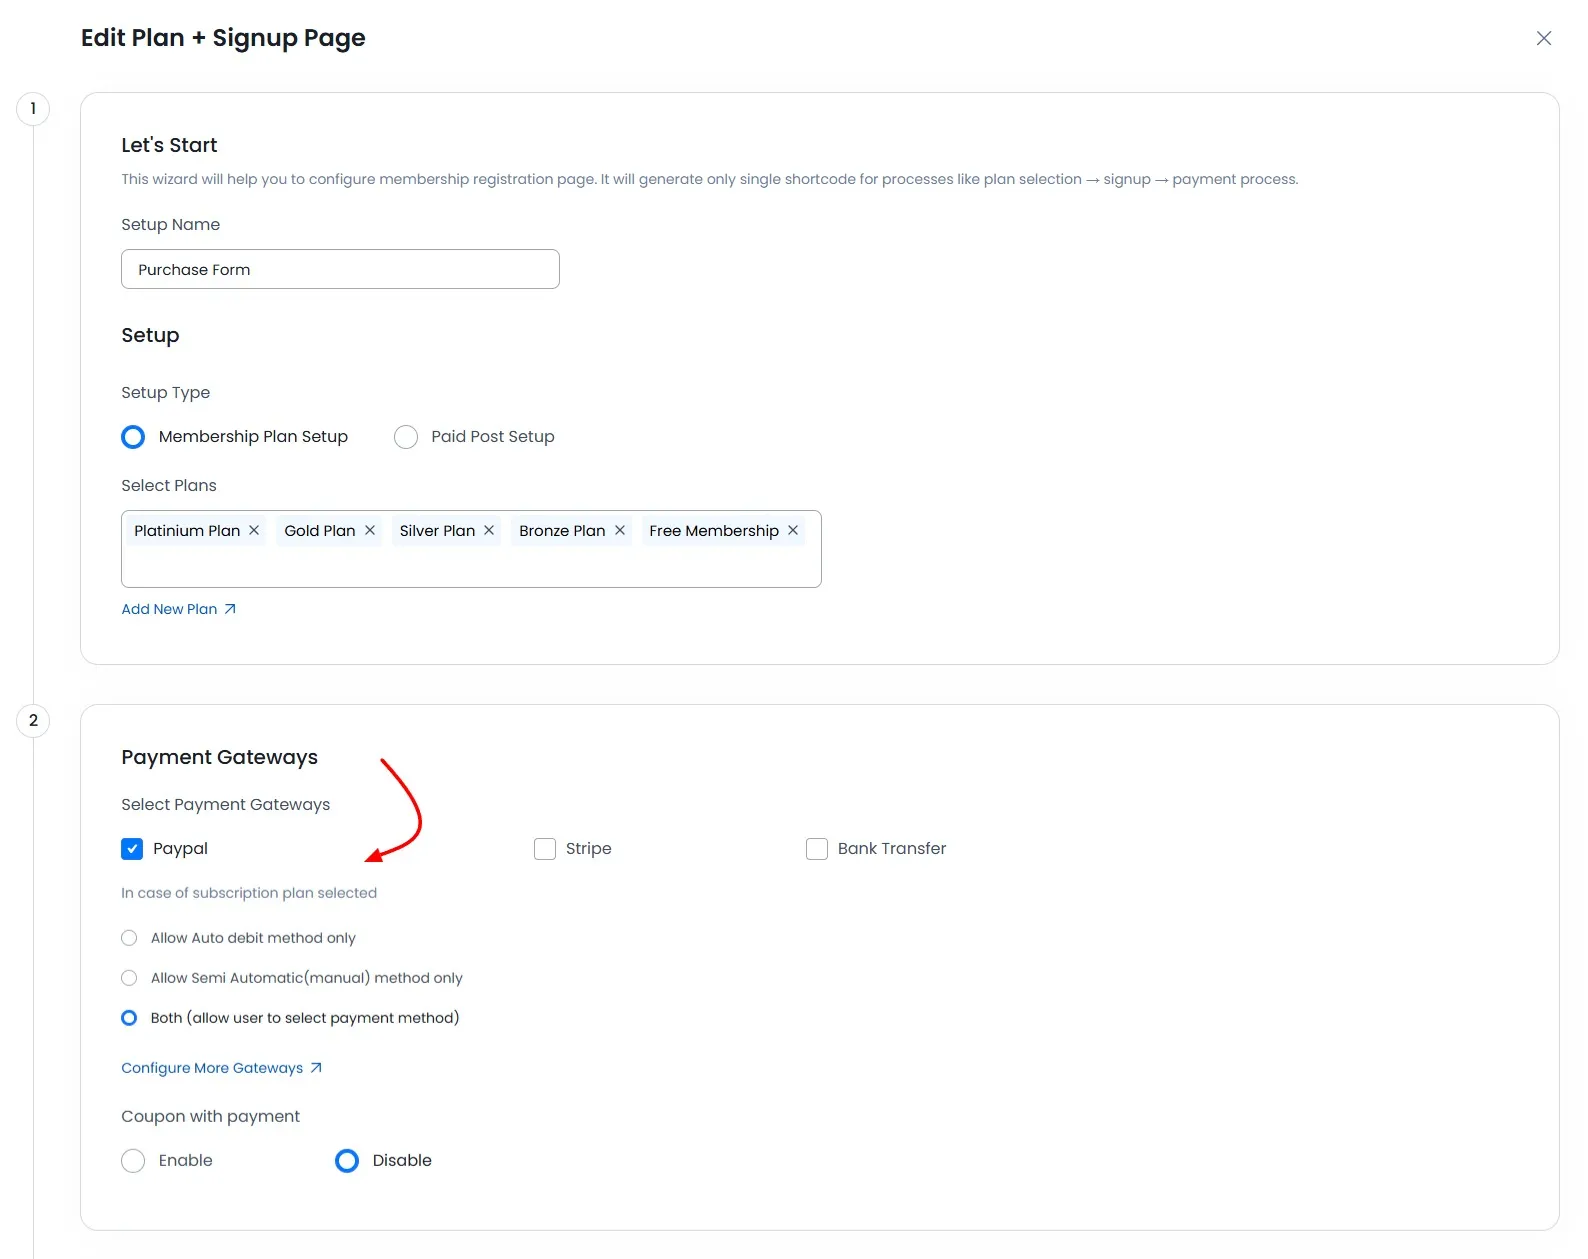
Task: Remove the Bronze Plan tag
Action: pos(620,530)
